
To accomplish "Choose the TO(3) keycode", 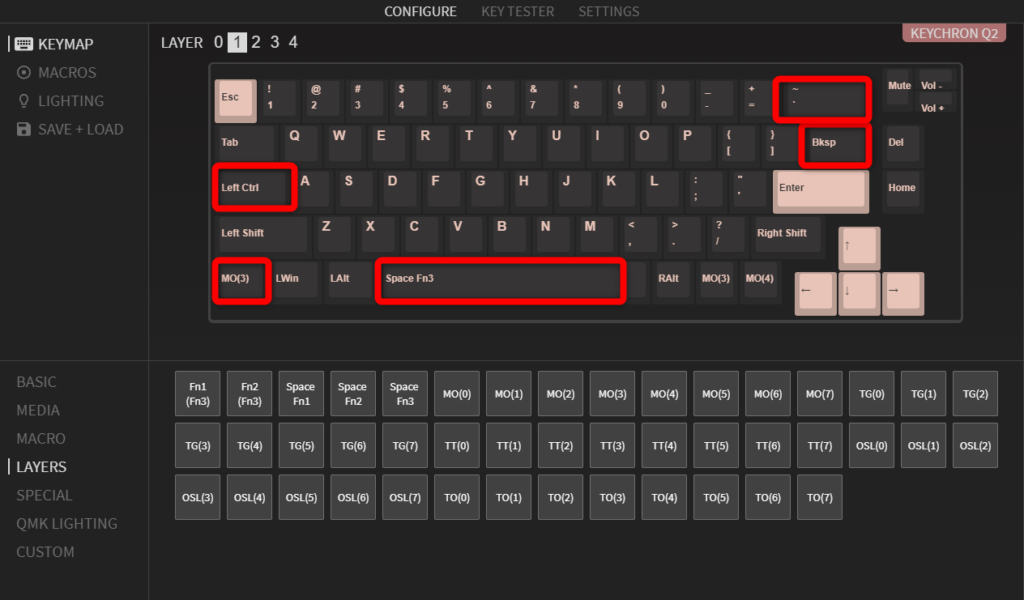I will point(612,497).
